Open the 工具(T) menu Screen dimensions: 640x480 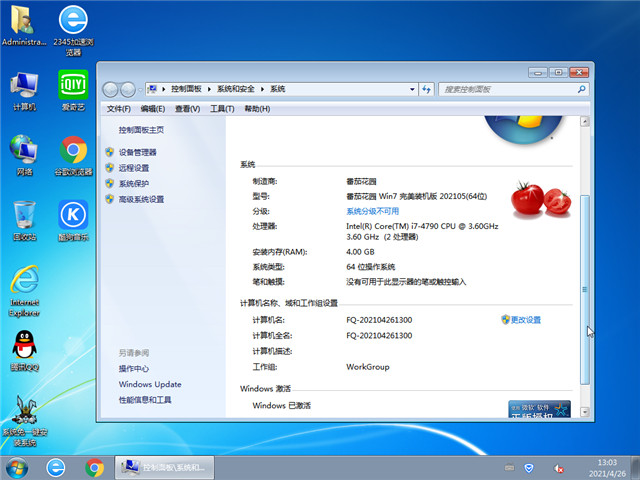(222, 109)
